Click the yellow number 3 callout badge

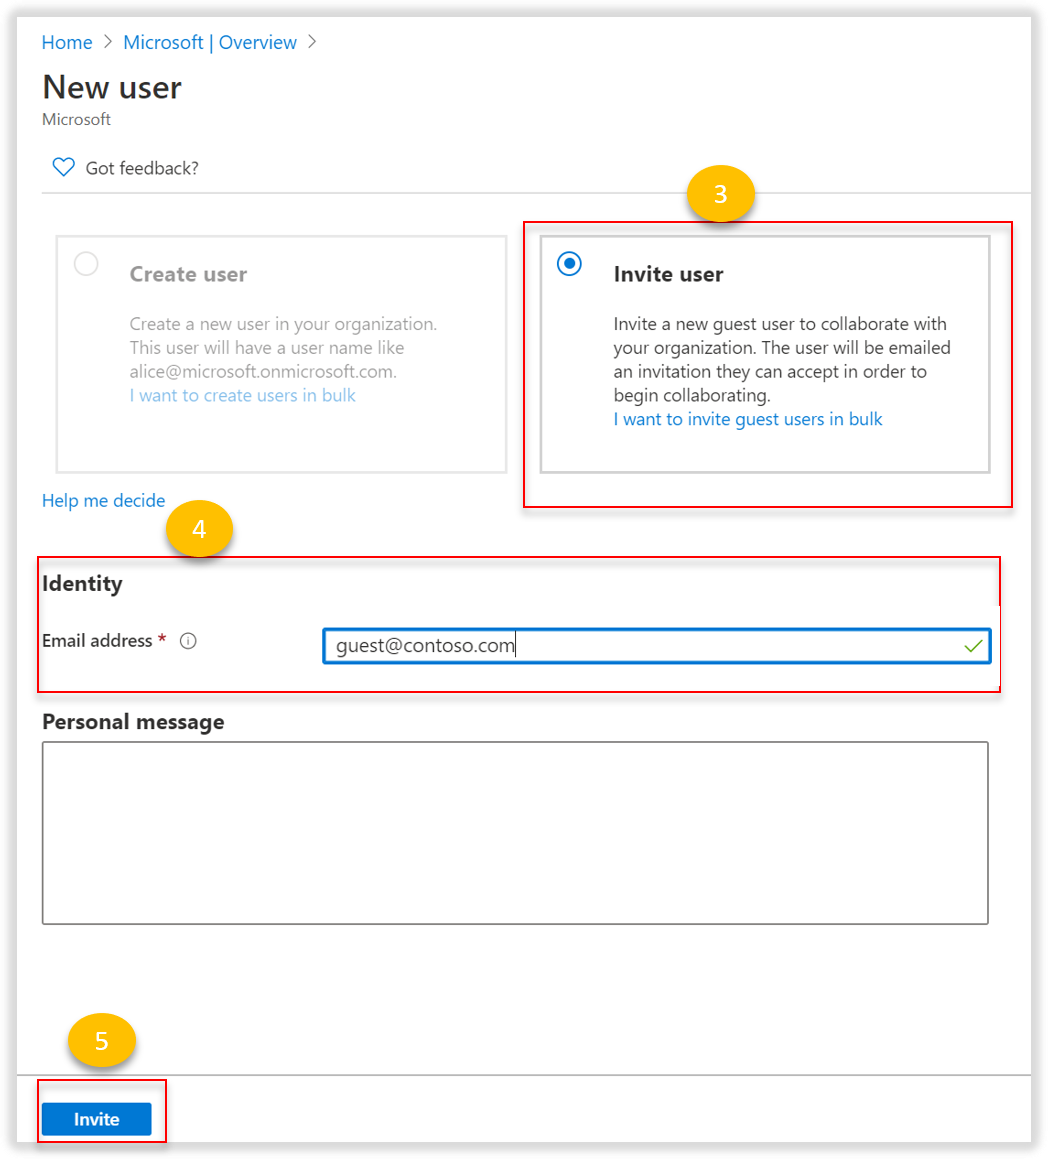click(722, 194)
